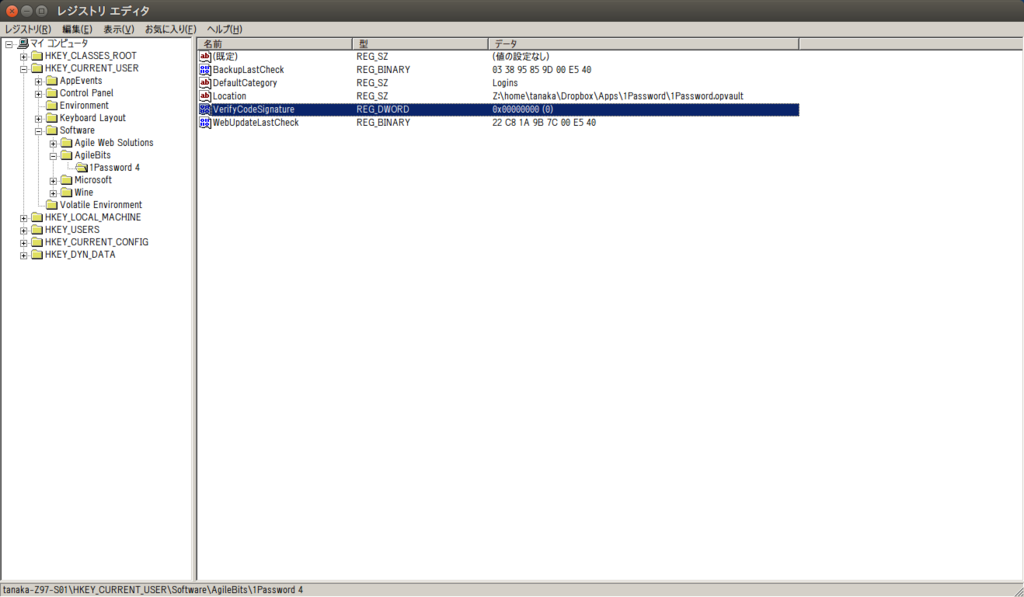Viewport: 1024px width, 597px height.
Task: Click the Environment folder icon
Action: point(52,106)
